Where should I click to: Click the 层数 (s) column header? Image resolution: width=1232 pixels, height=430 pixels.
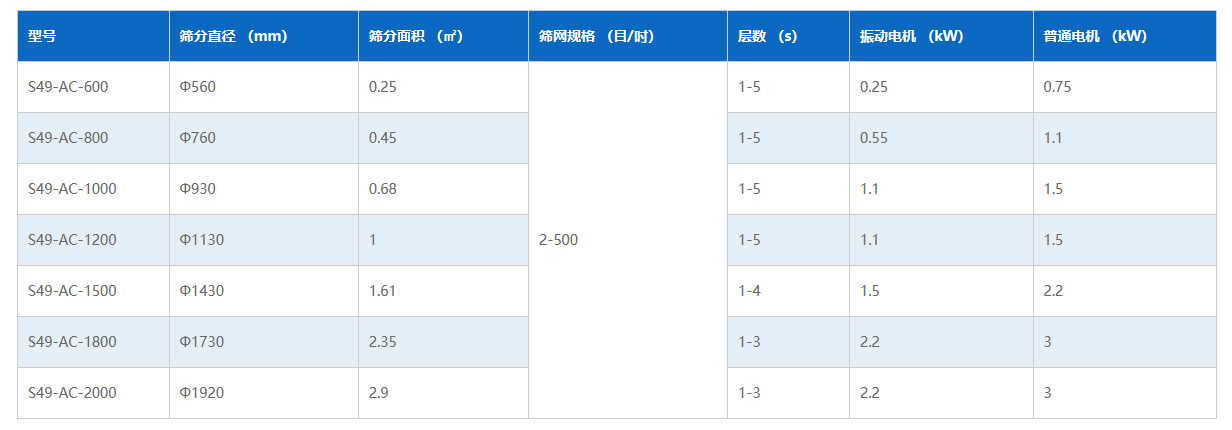point(767,36)
